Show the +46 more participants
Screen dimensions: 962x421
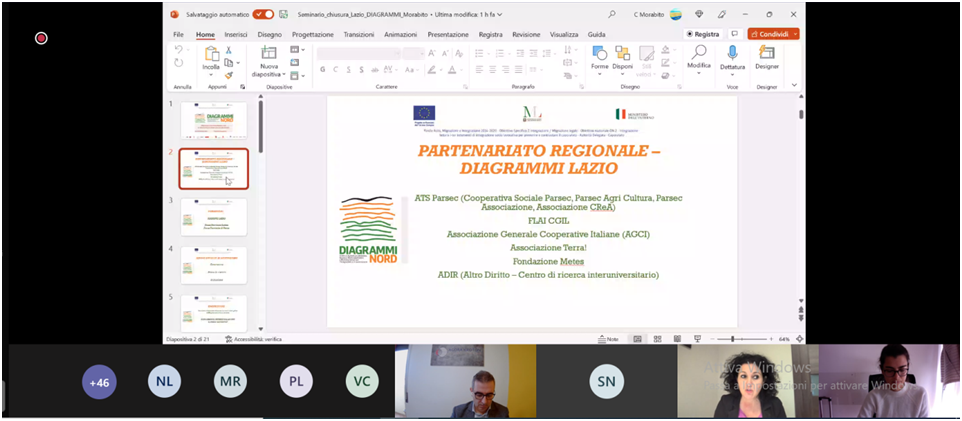(99, 382)
